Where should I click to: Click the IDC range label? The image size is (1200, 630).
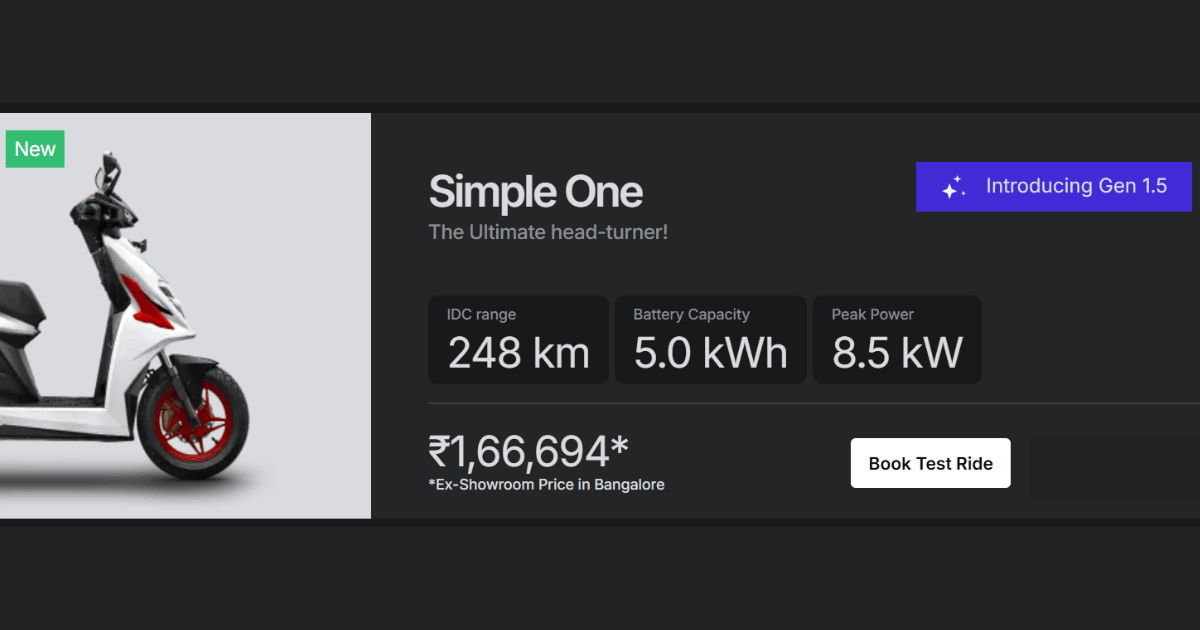pyautogui.click(x=481, y=314)
